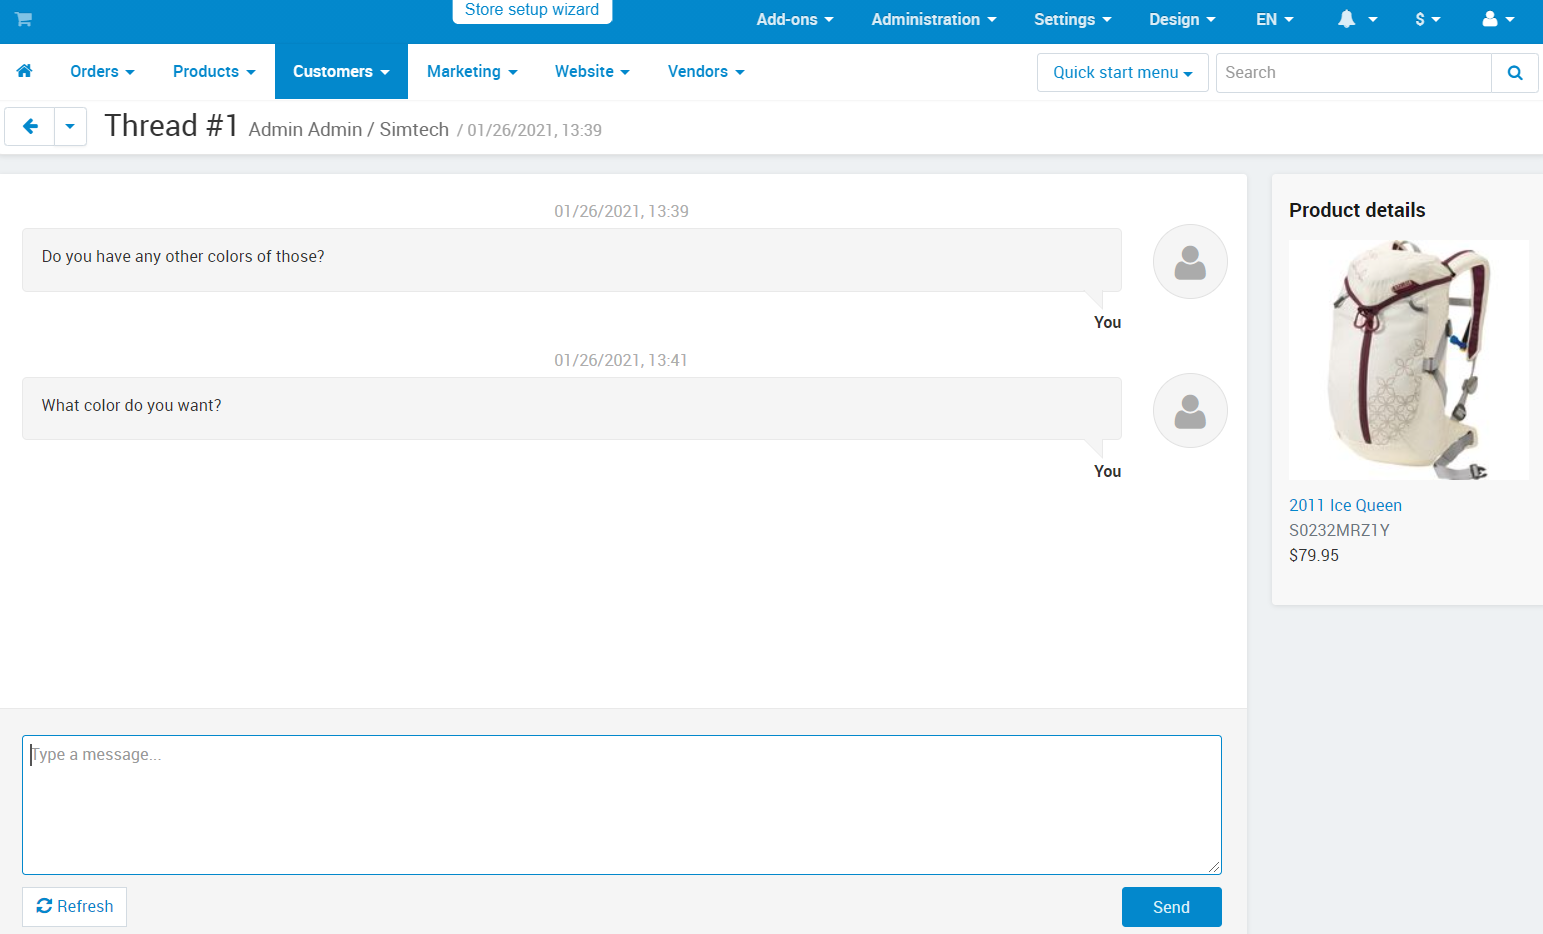Open the Marketing menu

click(472, 71)
